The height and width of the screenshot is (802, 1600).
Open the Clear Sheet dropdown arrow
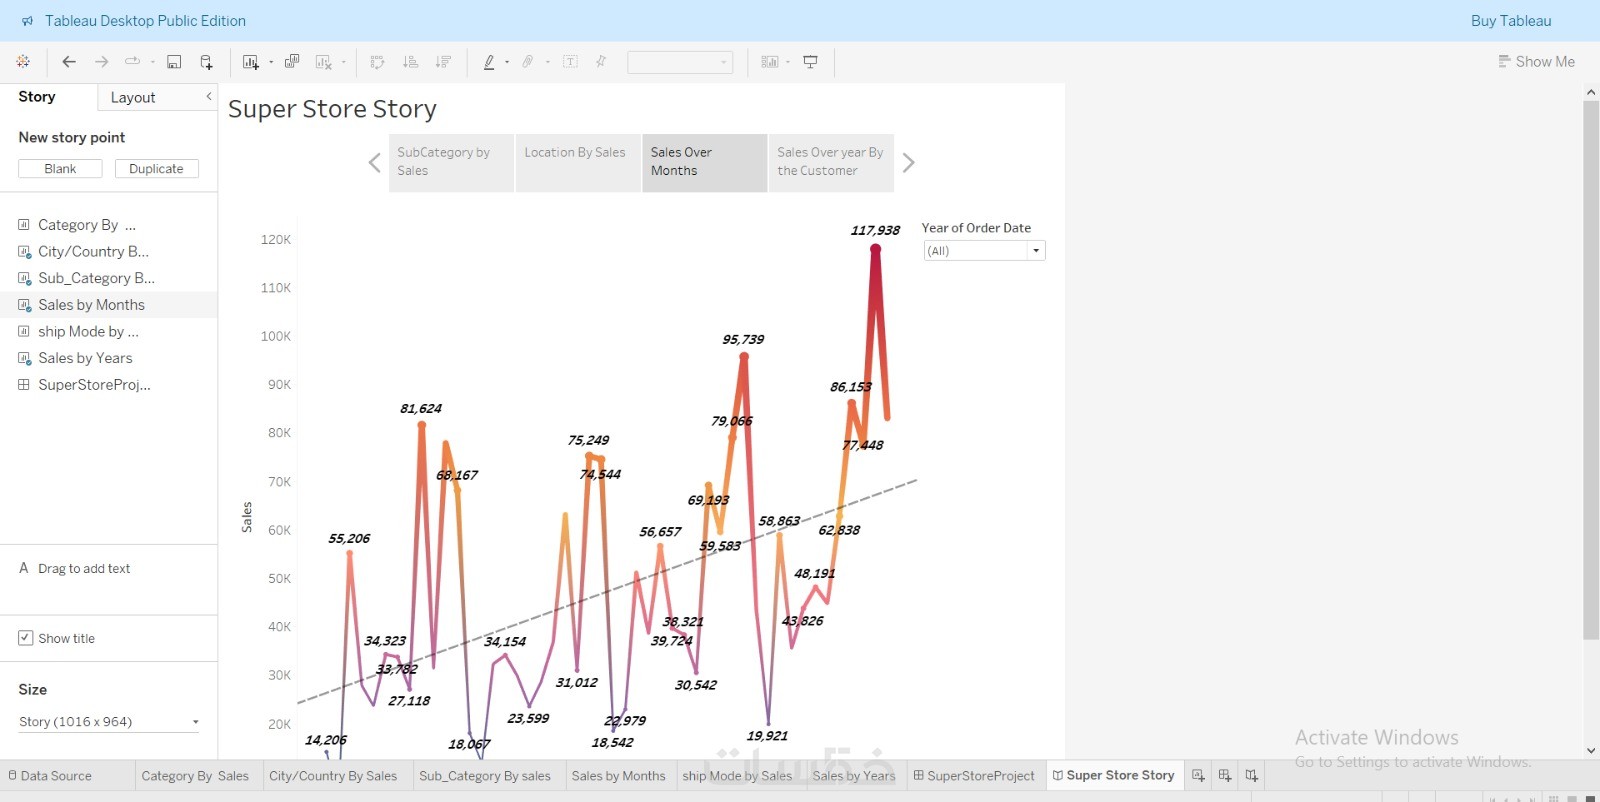343,62
